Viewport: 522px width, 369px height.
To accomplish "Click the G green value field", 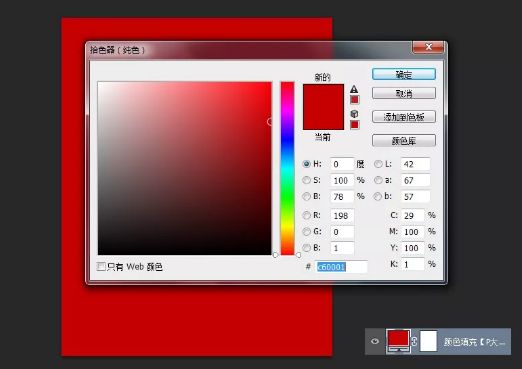I will [342, 232].
